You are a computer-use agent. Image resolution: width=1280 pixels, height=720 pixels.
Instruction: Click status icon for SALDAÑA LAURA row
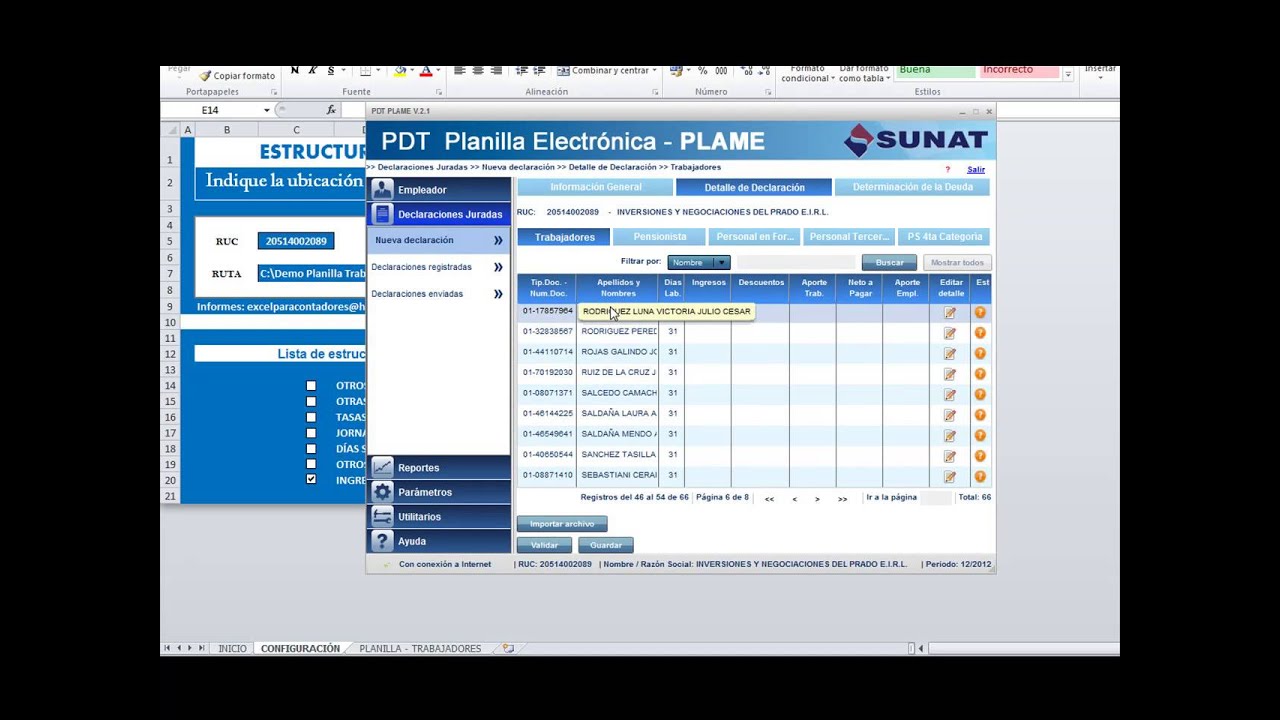[980, 415]
